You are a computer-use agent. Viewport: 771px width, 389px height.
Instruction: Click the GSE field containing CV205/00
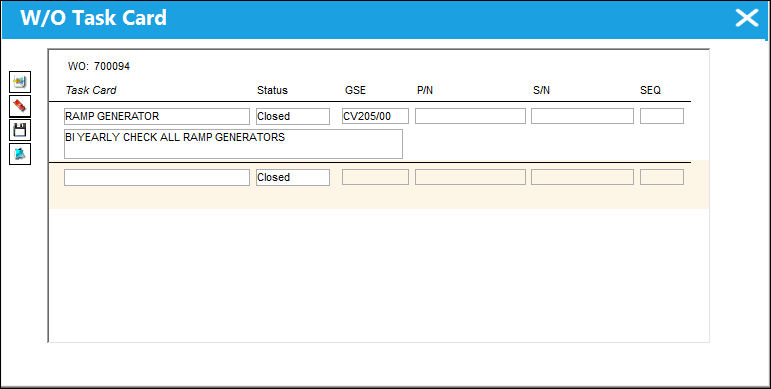click(x=375, y=116)
